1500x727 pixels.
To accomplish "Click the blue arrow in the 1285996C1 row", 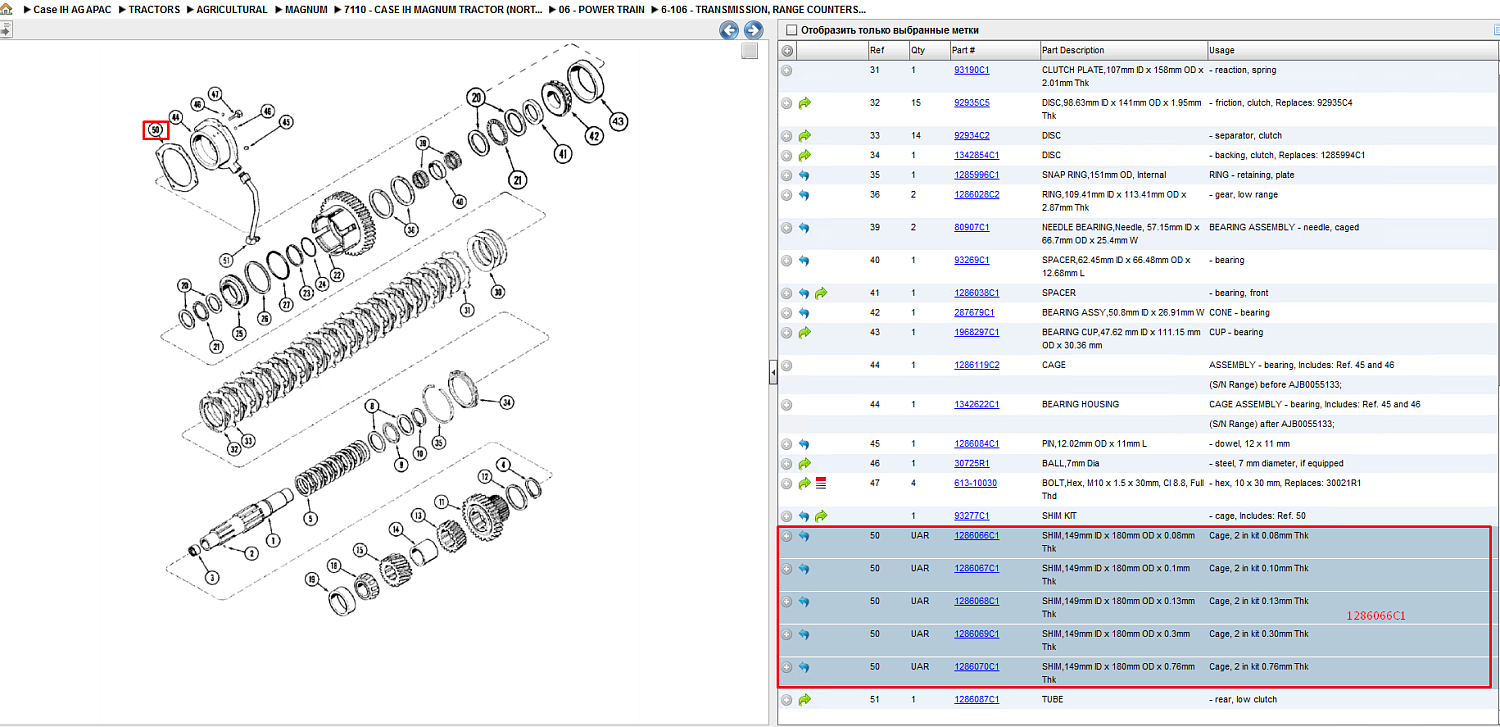I will click(x=804, y=176).
